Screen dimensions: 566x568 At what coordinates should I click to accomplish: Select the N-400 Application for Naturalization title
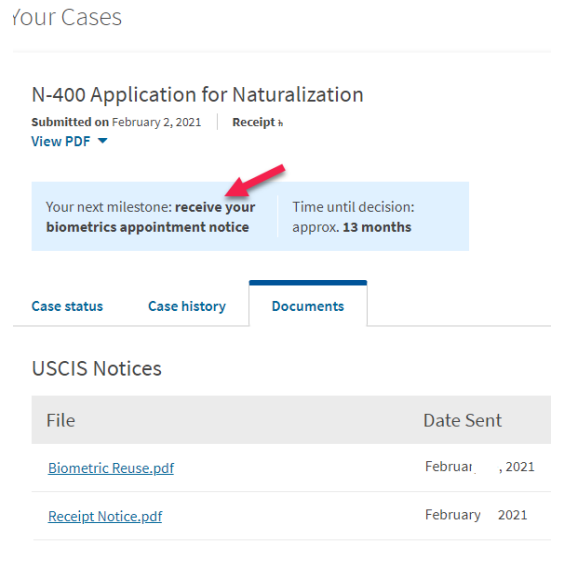point(197,95)
